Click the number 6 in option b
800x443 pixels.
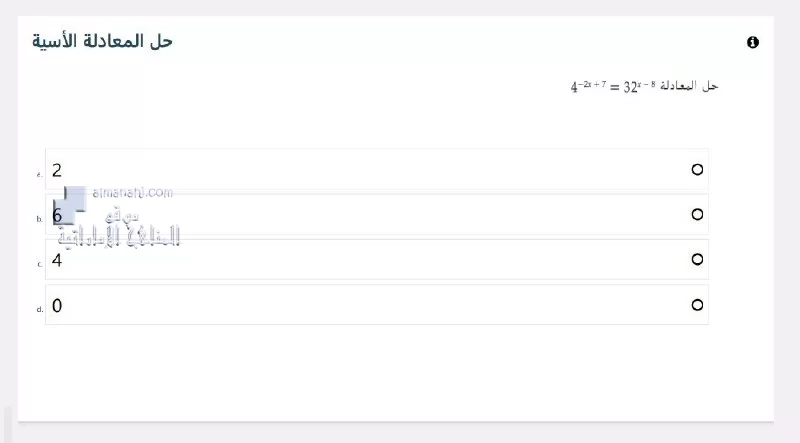[x=57, y=215]
